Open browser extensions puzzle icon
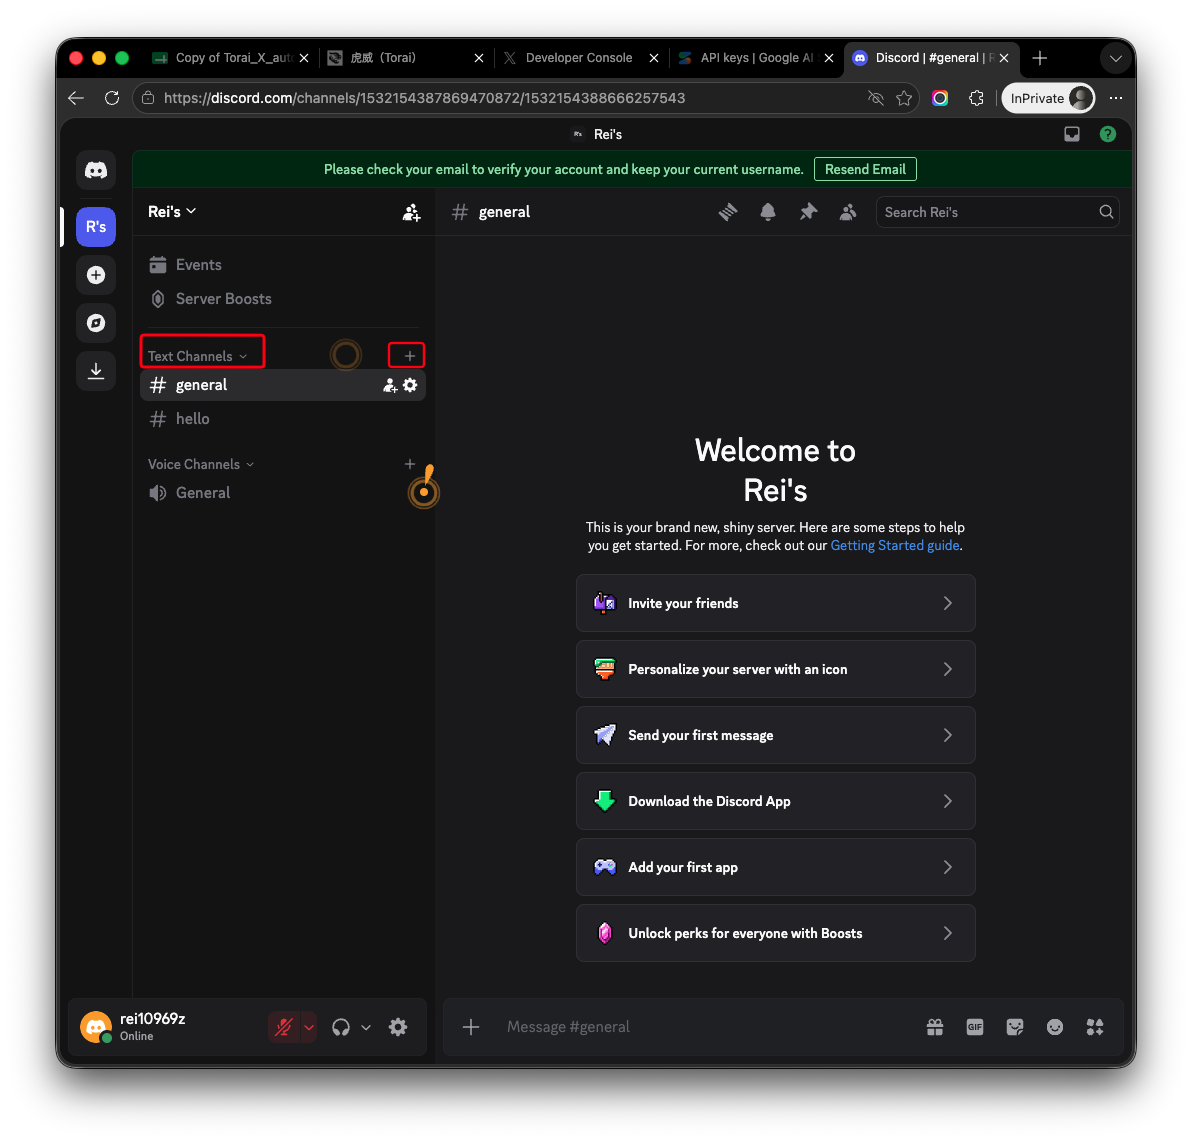The height and width of the screenshot is (1142, 1192). tap(977, 98)
